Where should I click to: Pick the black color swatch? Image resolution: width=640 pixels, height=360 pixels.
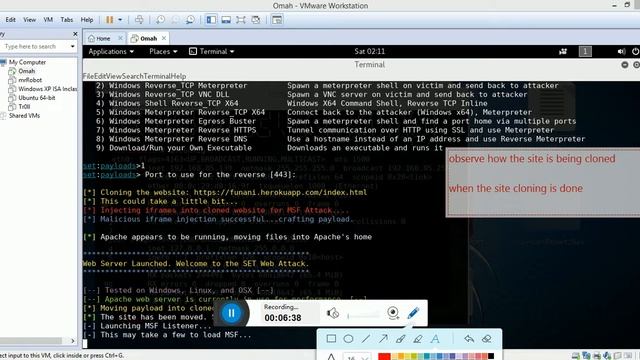[x=491, y=357]
